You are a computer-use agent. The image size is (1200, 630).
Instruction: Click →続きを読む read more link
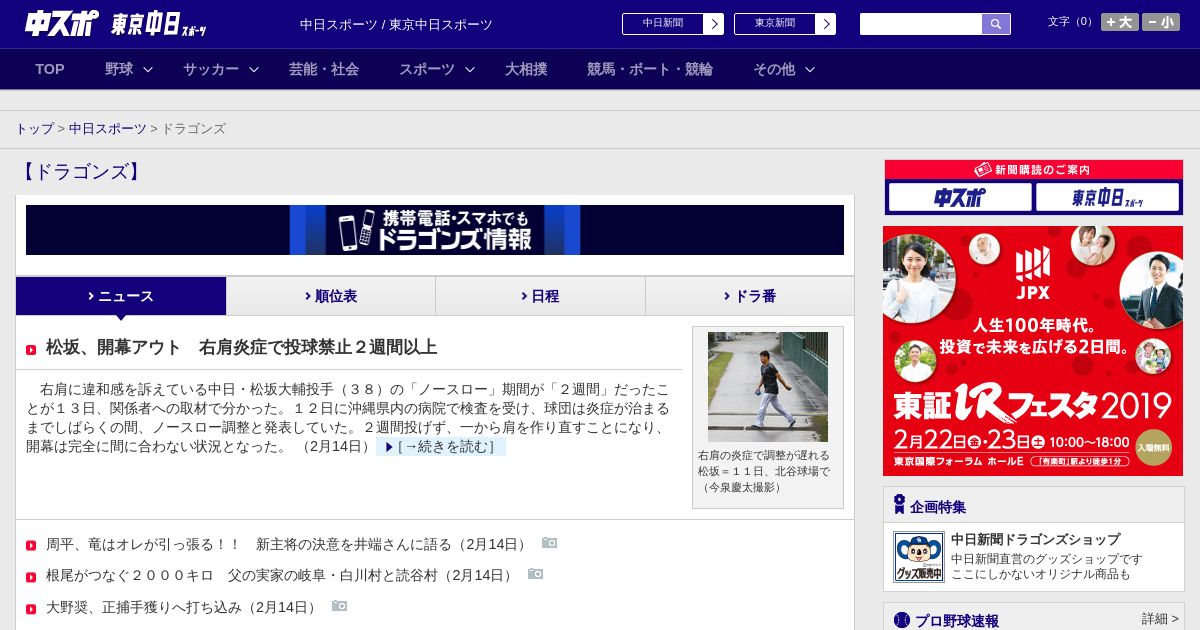441,447
